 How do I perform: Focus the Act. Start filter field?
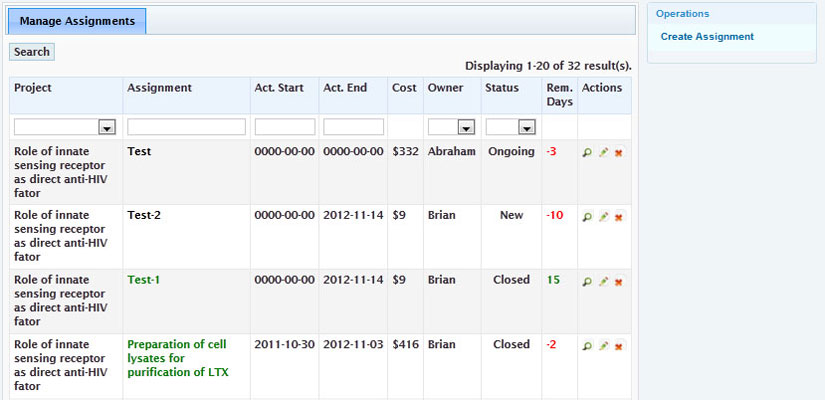(284, 128)
